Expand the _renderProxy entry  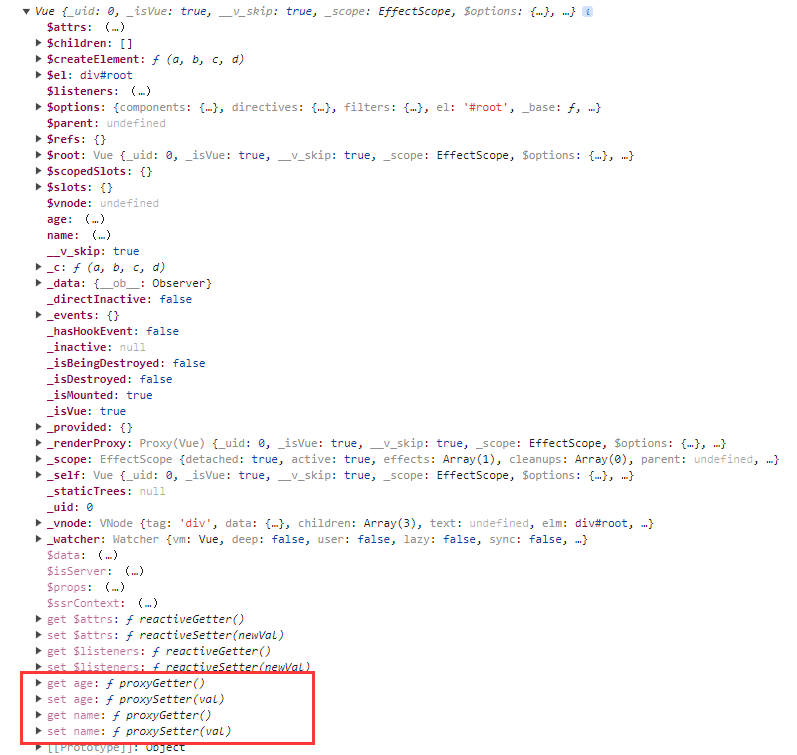click(38, 443)
